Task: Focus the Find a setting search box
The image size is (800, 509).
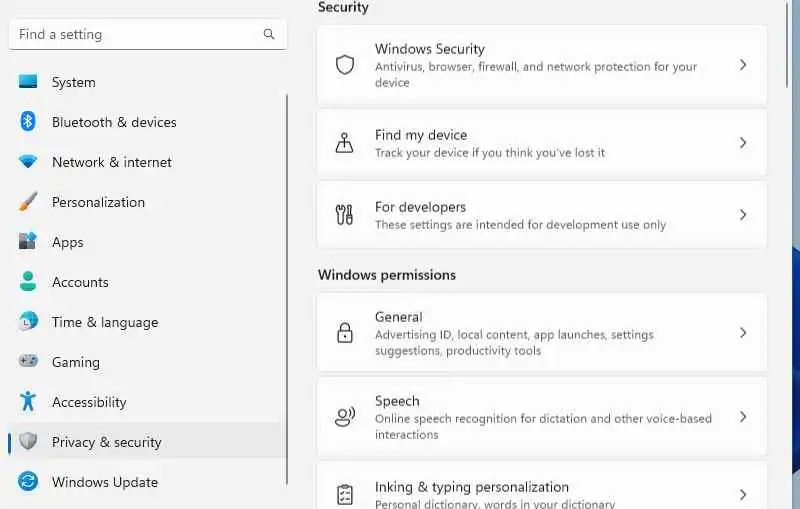Action: pos(135,34)
